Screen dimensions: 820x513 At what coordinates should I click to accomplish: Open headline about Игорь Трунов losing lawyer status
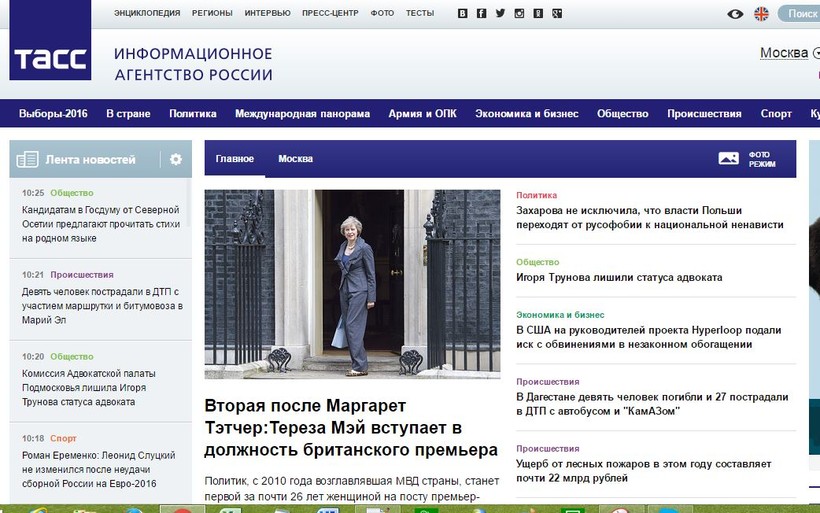(x=619, y=277)
